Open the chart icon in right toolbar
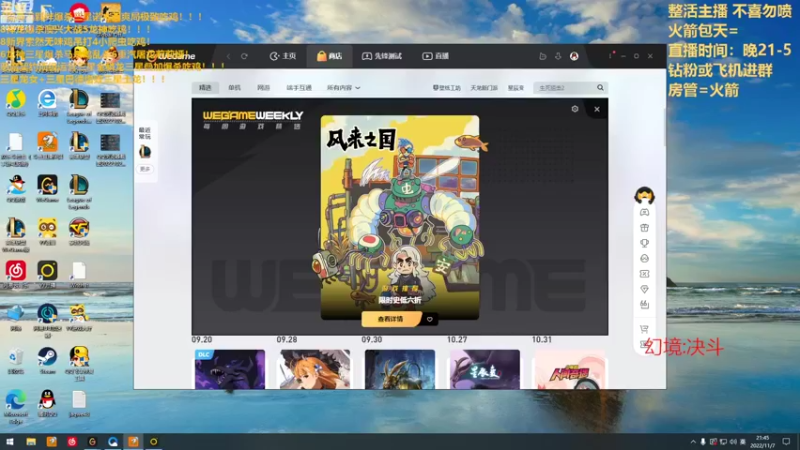Image resolution: width=800 pixels, height=450 pixels. click(644, 305)
